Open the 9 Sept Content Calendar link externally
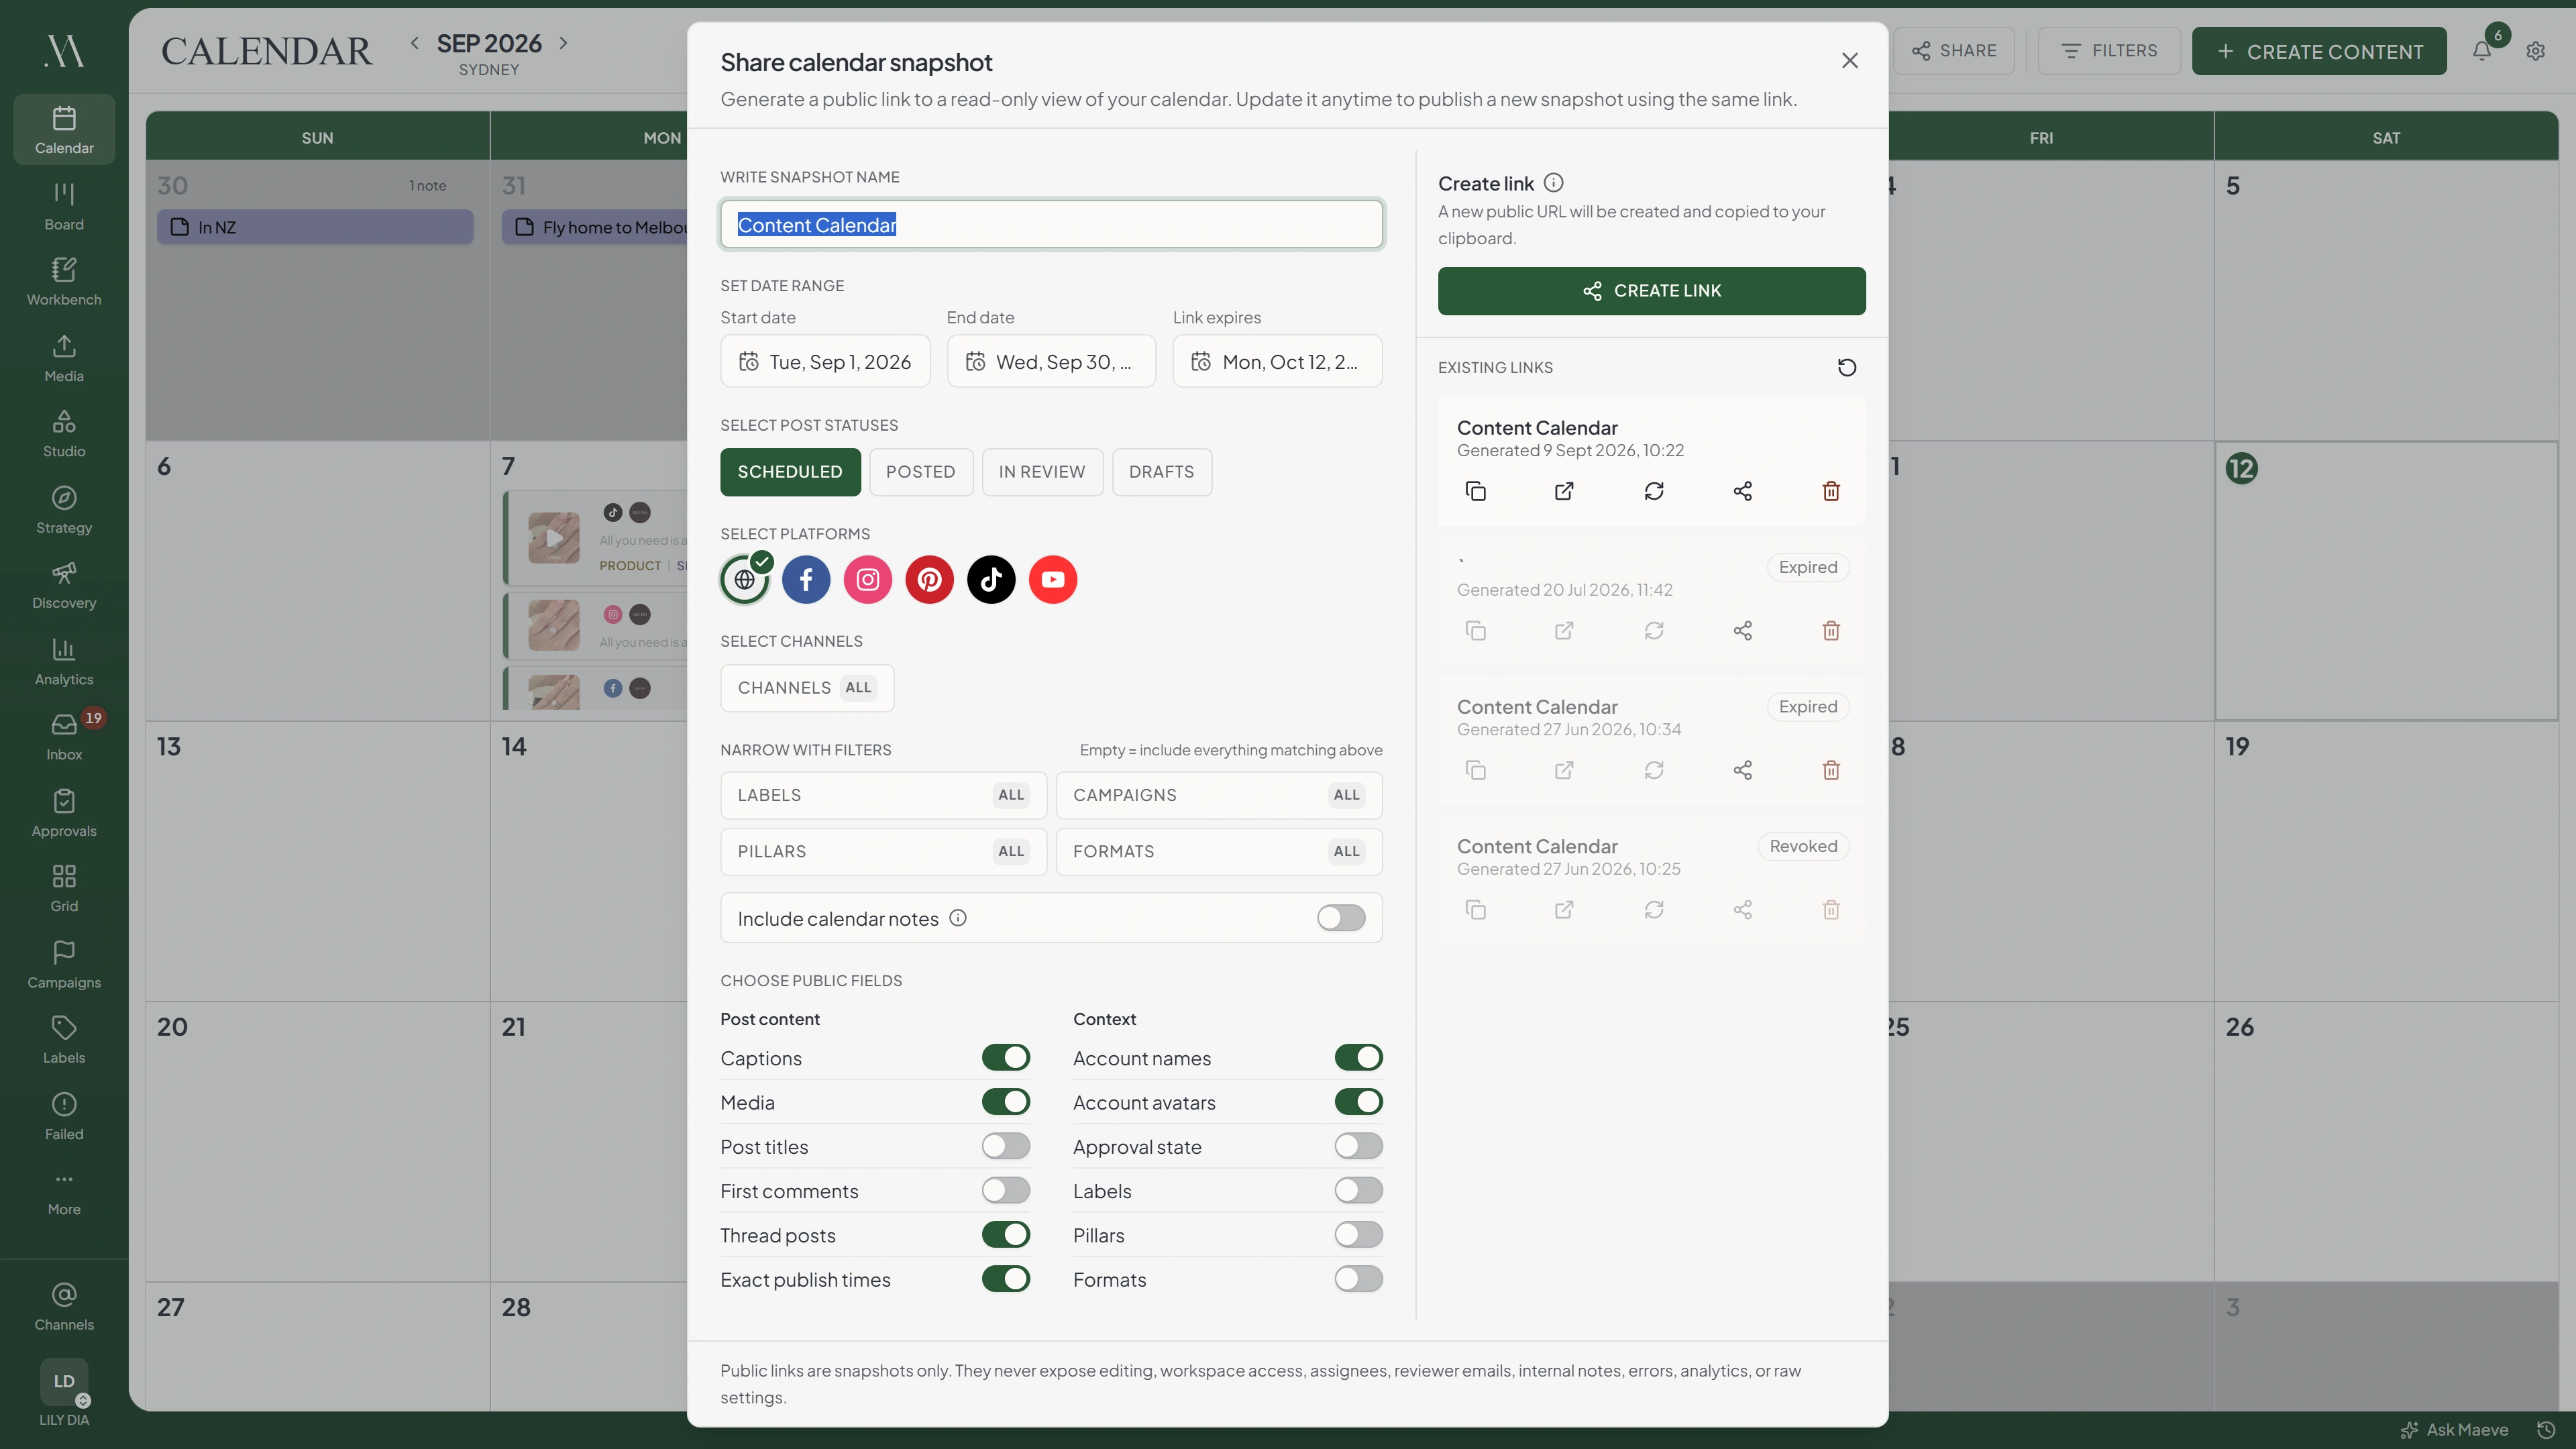The height and width of the screenshot is (1449, 2576). coord(1564,491)
